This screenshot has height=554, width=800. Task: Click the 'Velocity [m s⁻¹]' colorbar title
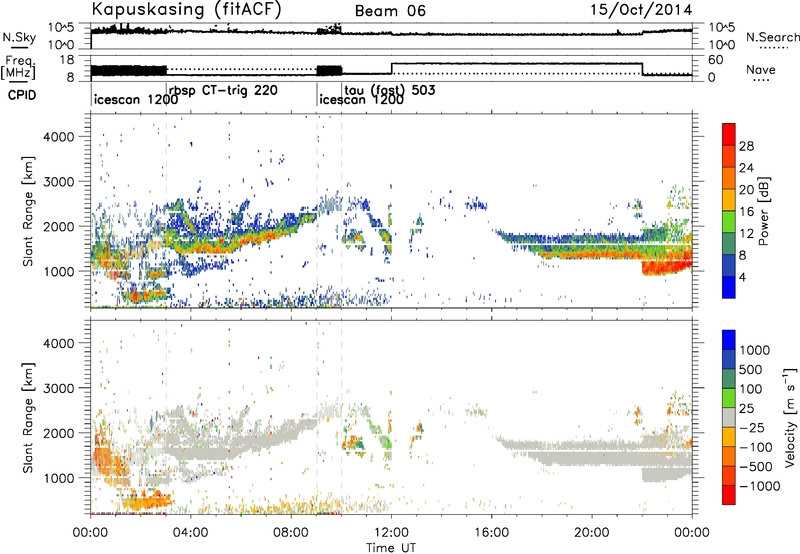coord(789,417)
